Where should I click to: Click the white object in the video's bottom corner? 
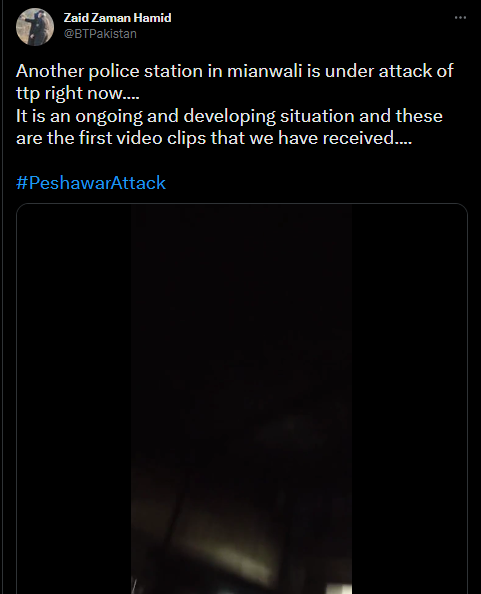point(339,589)
